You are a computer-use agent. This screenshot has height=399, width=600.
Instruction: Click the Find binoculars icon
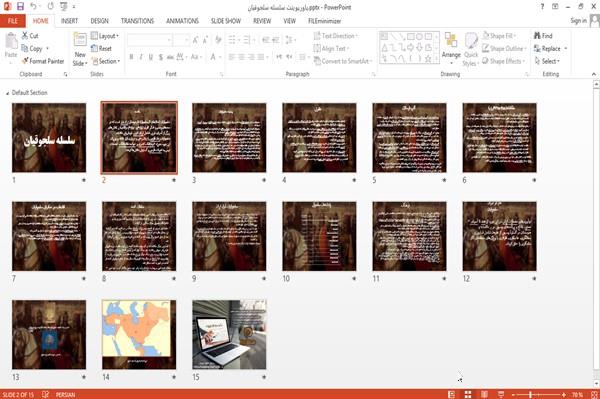537,36
